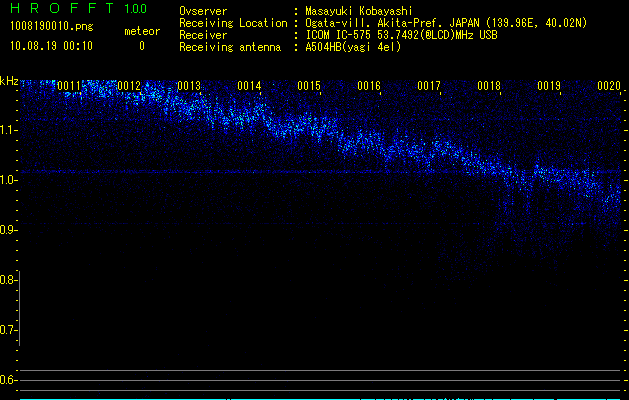This screenshot has width=629, height=400.
Task: Click the meteor label
Action: [142, 31]
